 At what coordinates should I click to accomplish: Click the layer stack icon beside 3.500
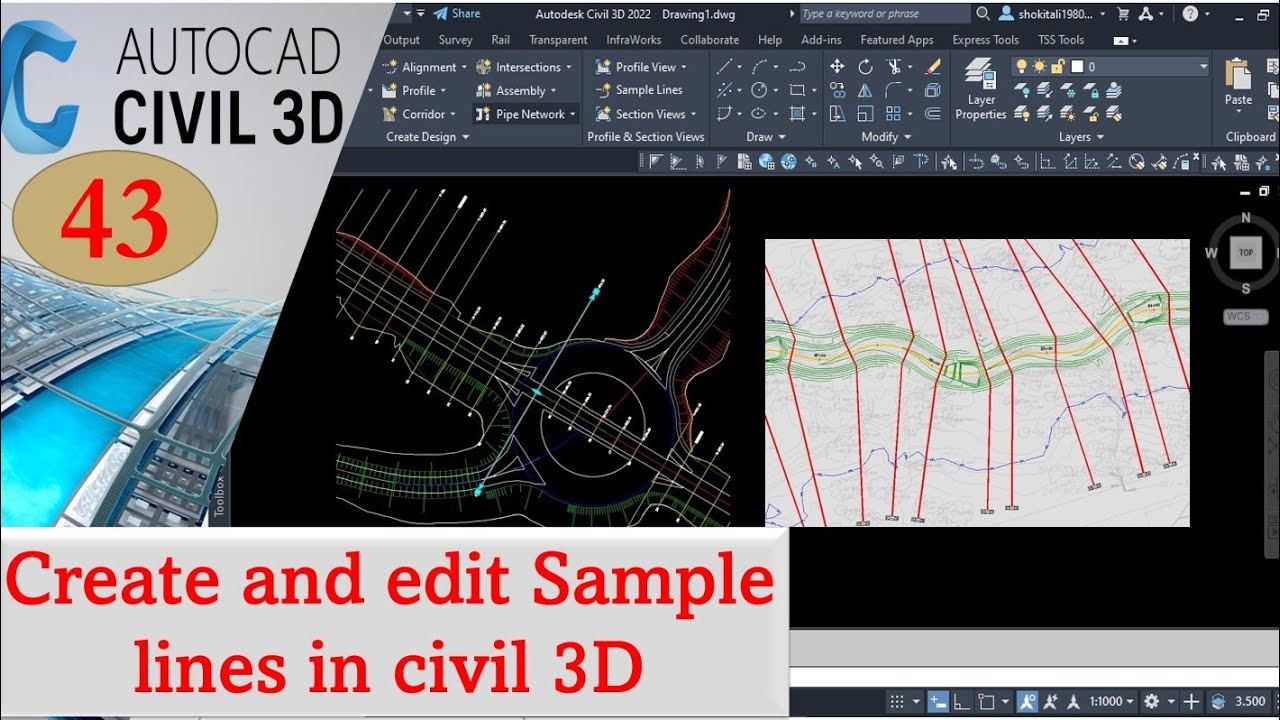(x=1218, y=701)
